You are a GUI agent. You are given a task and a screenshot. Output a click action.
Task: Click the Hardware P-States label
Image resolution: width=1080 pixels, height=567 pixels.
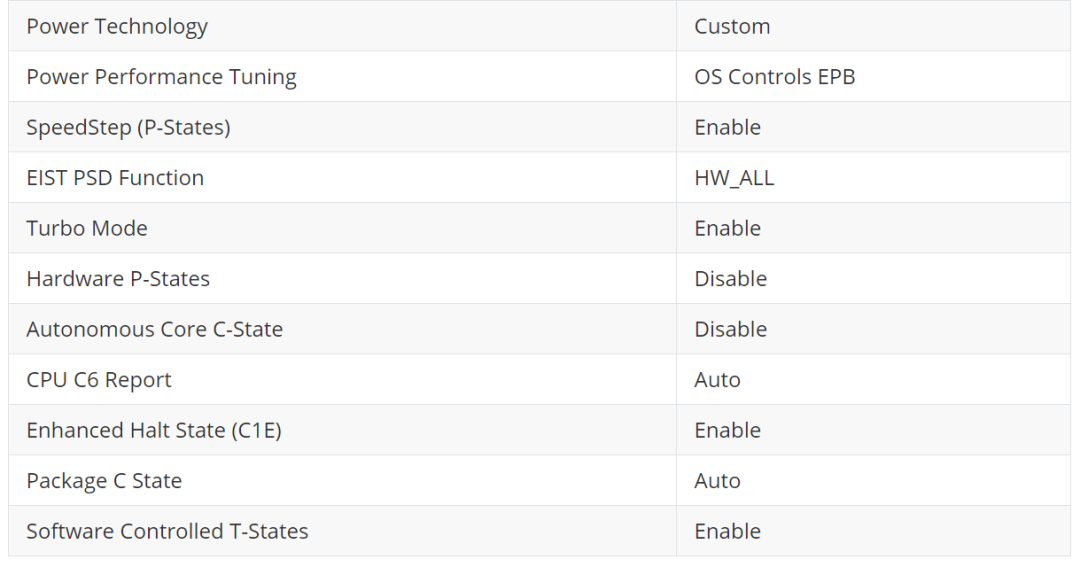click(118, 279)
